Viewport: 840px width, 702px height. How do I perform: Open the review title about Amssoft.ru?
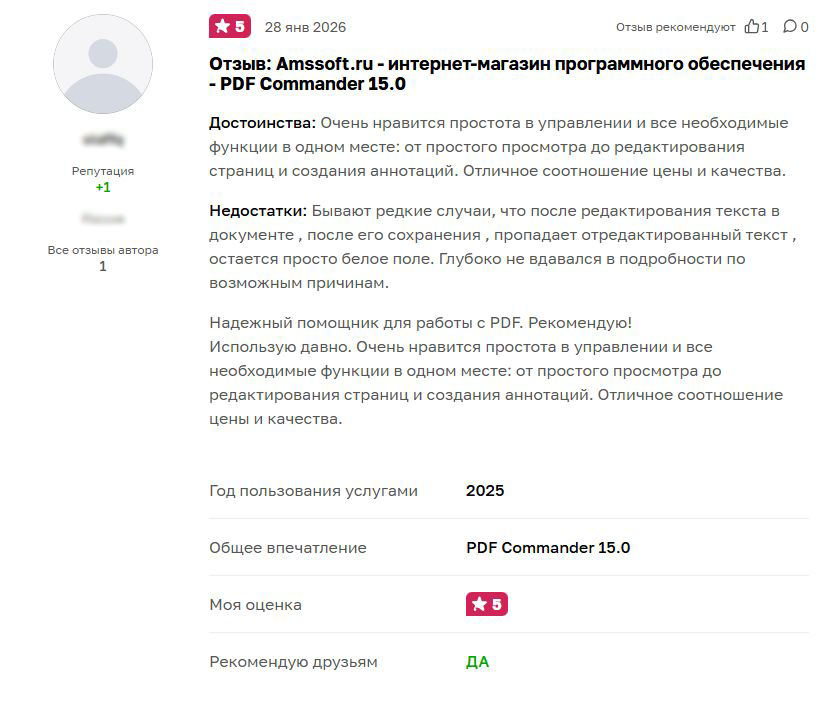(507, 74)
